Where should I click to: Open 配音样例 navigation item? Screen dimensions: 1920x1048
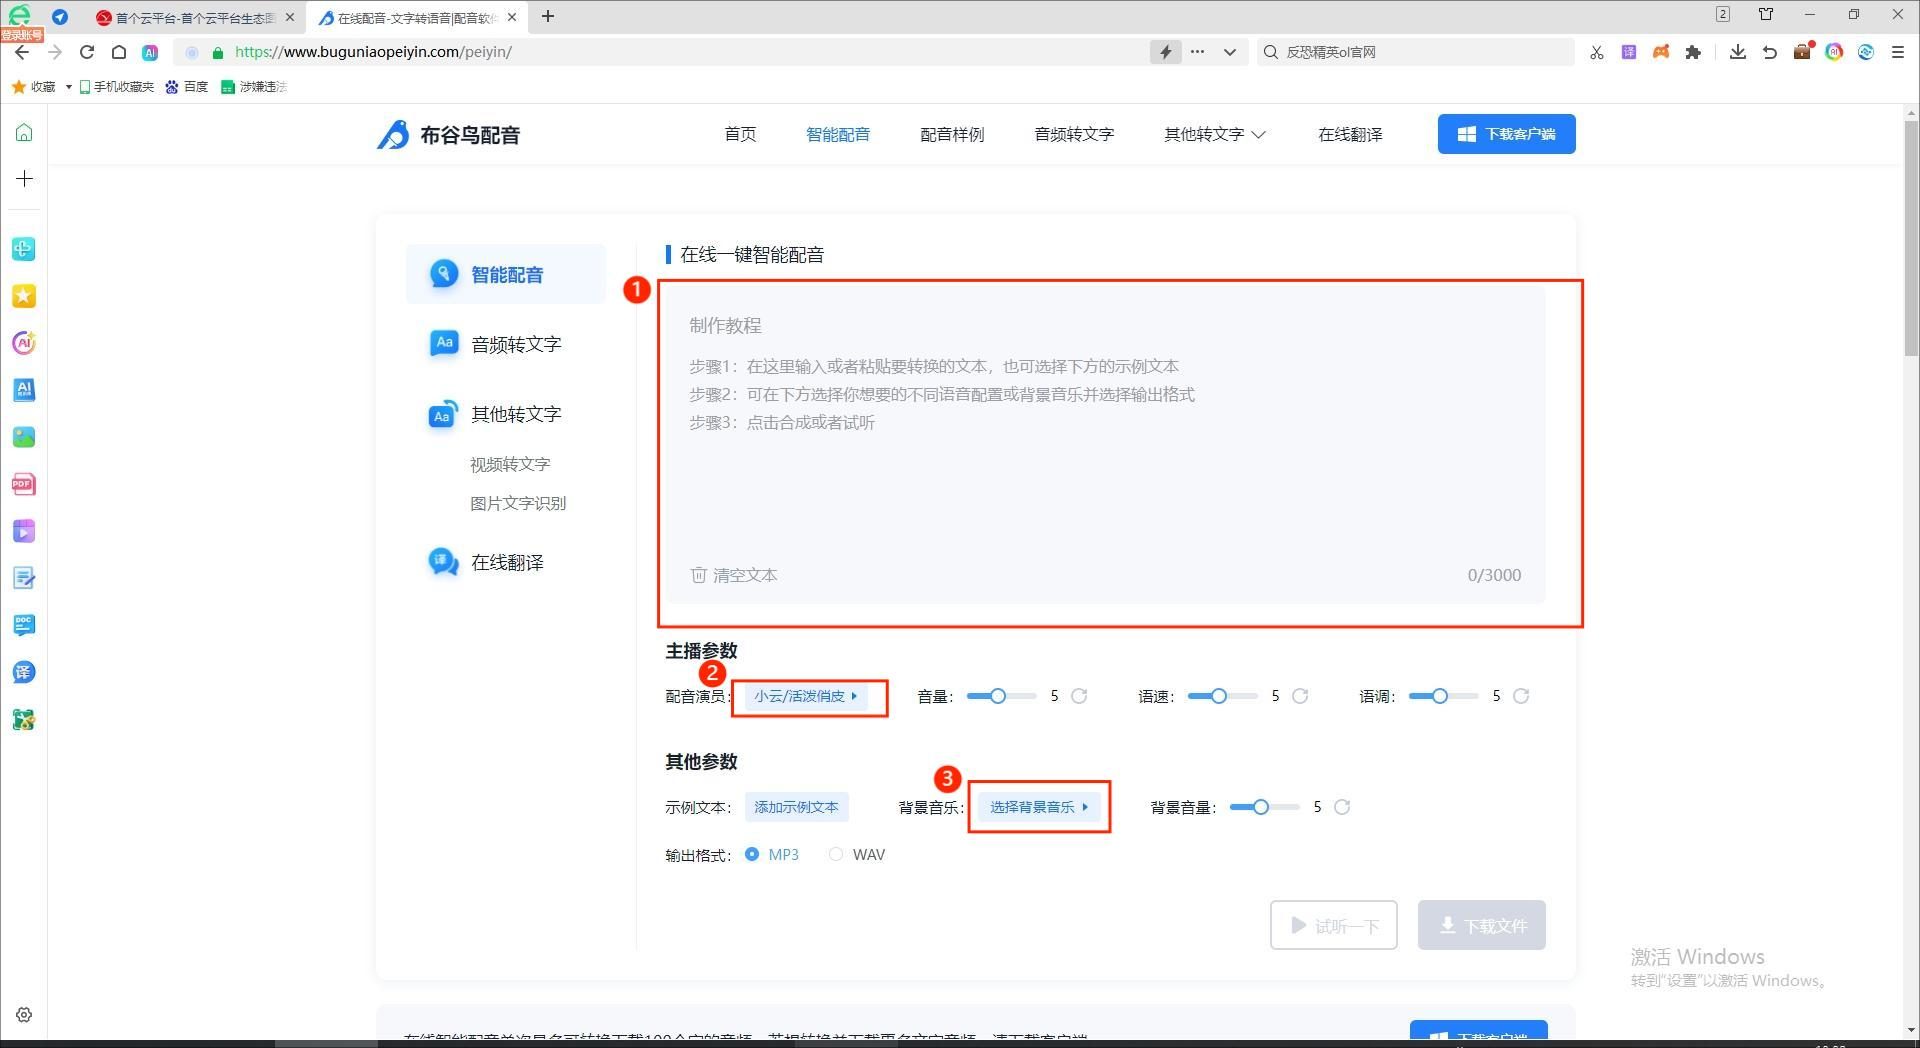[x=952, y=134]
